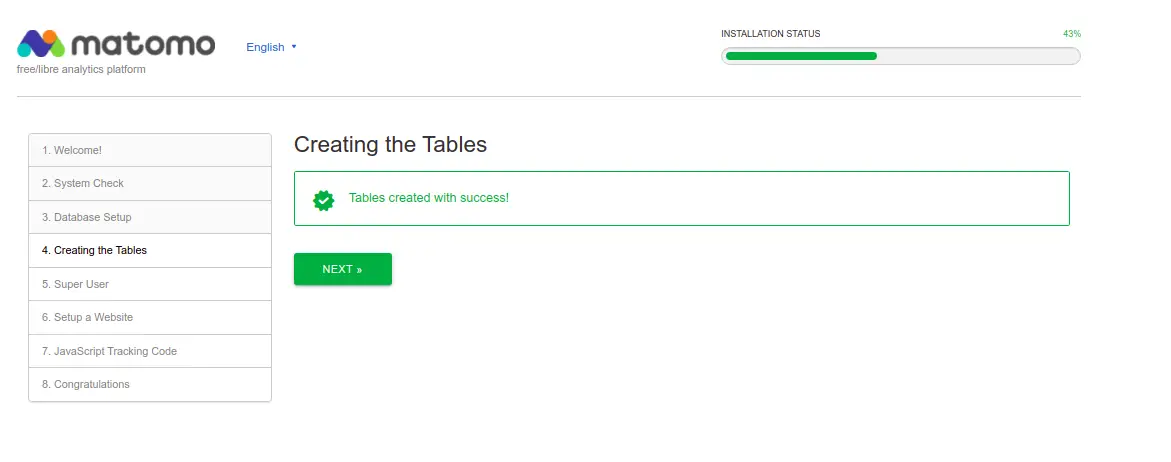The height and width of the screenshot is (462, 1171).
Task: Go to step 3. Database Setup
Action: [x=150, y=217]
